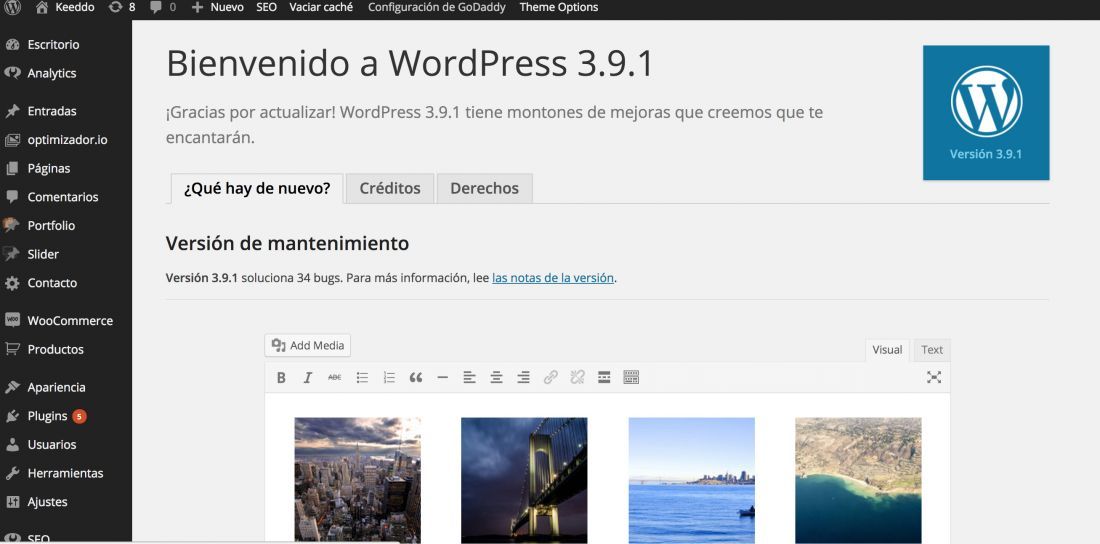Select the city skyline thumbnail
The height and width of the screenshot is (544, 1100).
(x=357, y=480)
